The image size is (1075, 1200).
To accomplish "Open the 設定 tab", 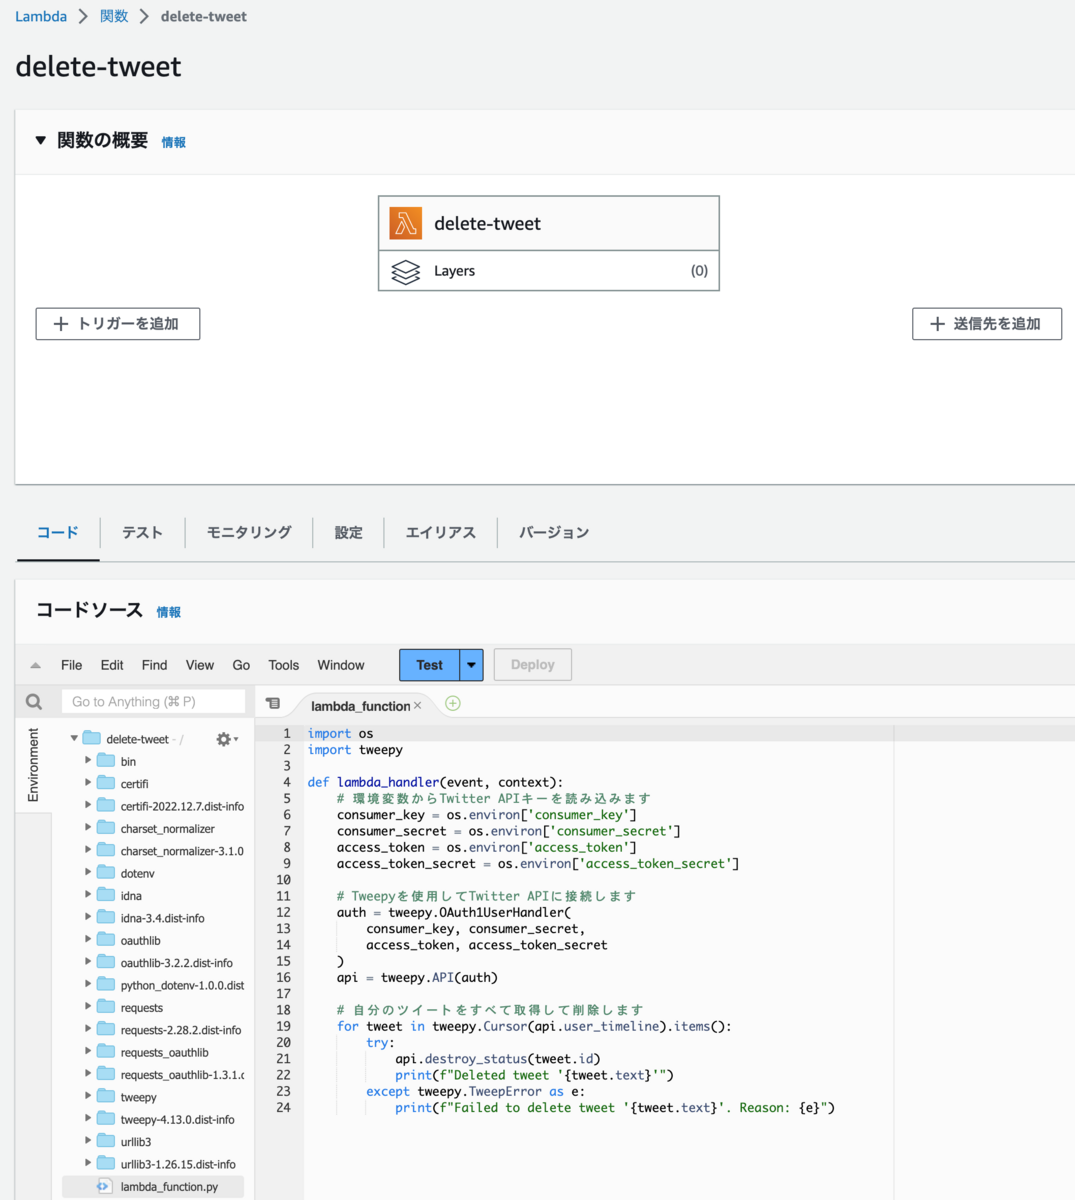I will pyautogui.click(x=349, y=533).
